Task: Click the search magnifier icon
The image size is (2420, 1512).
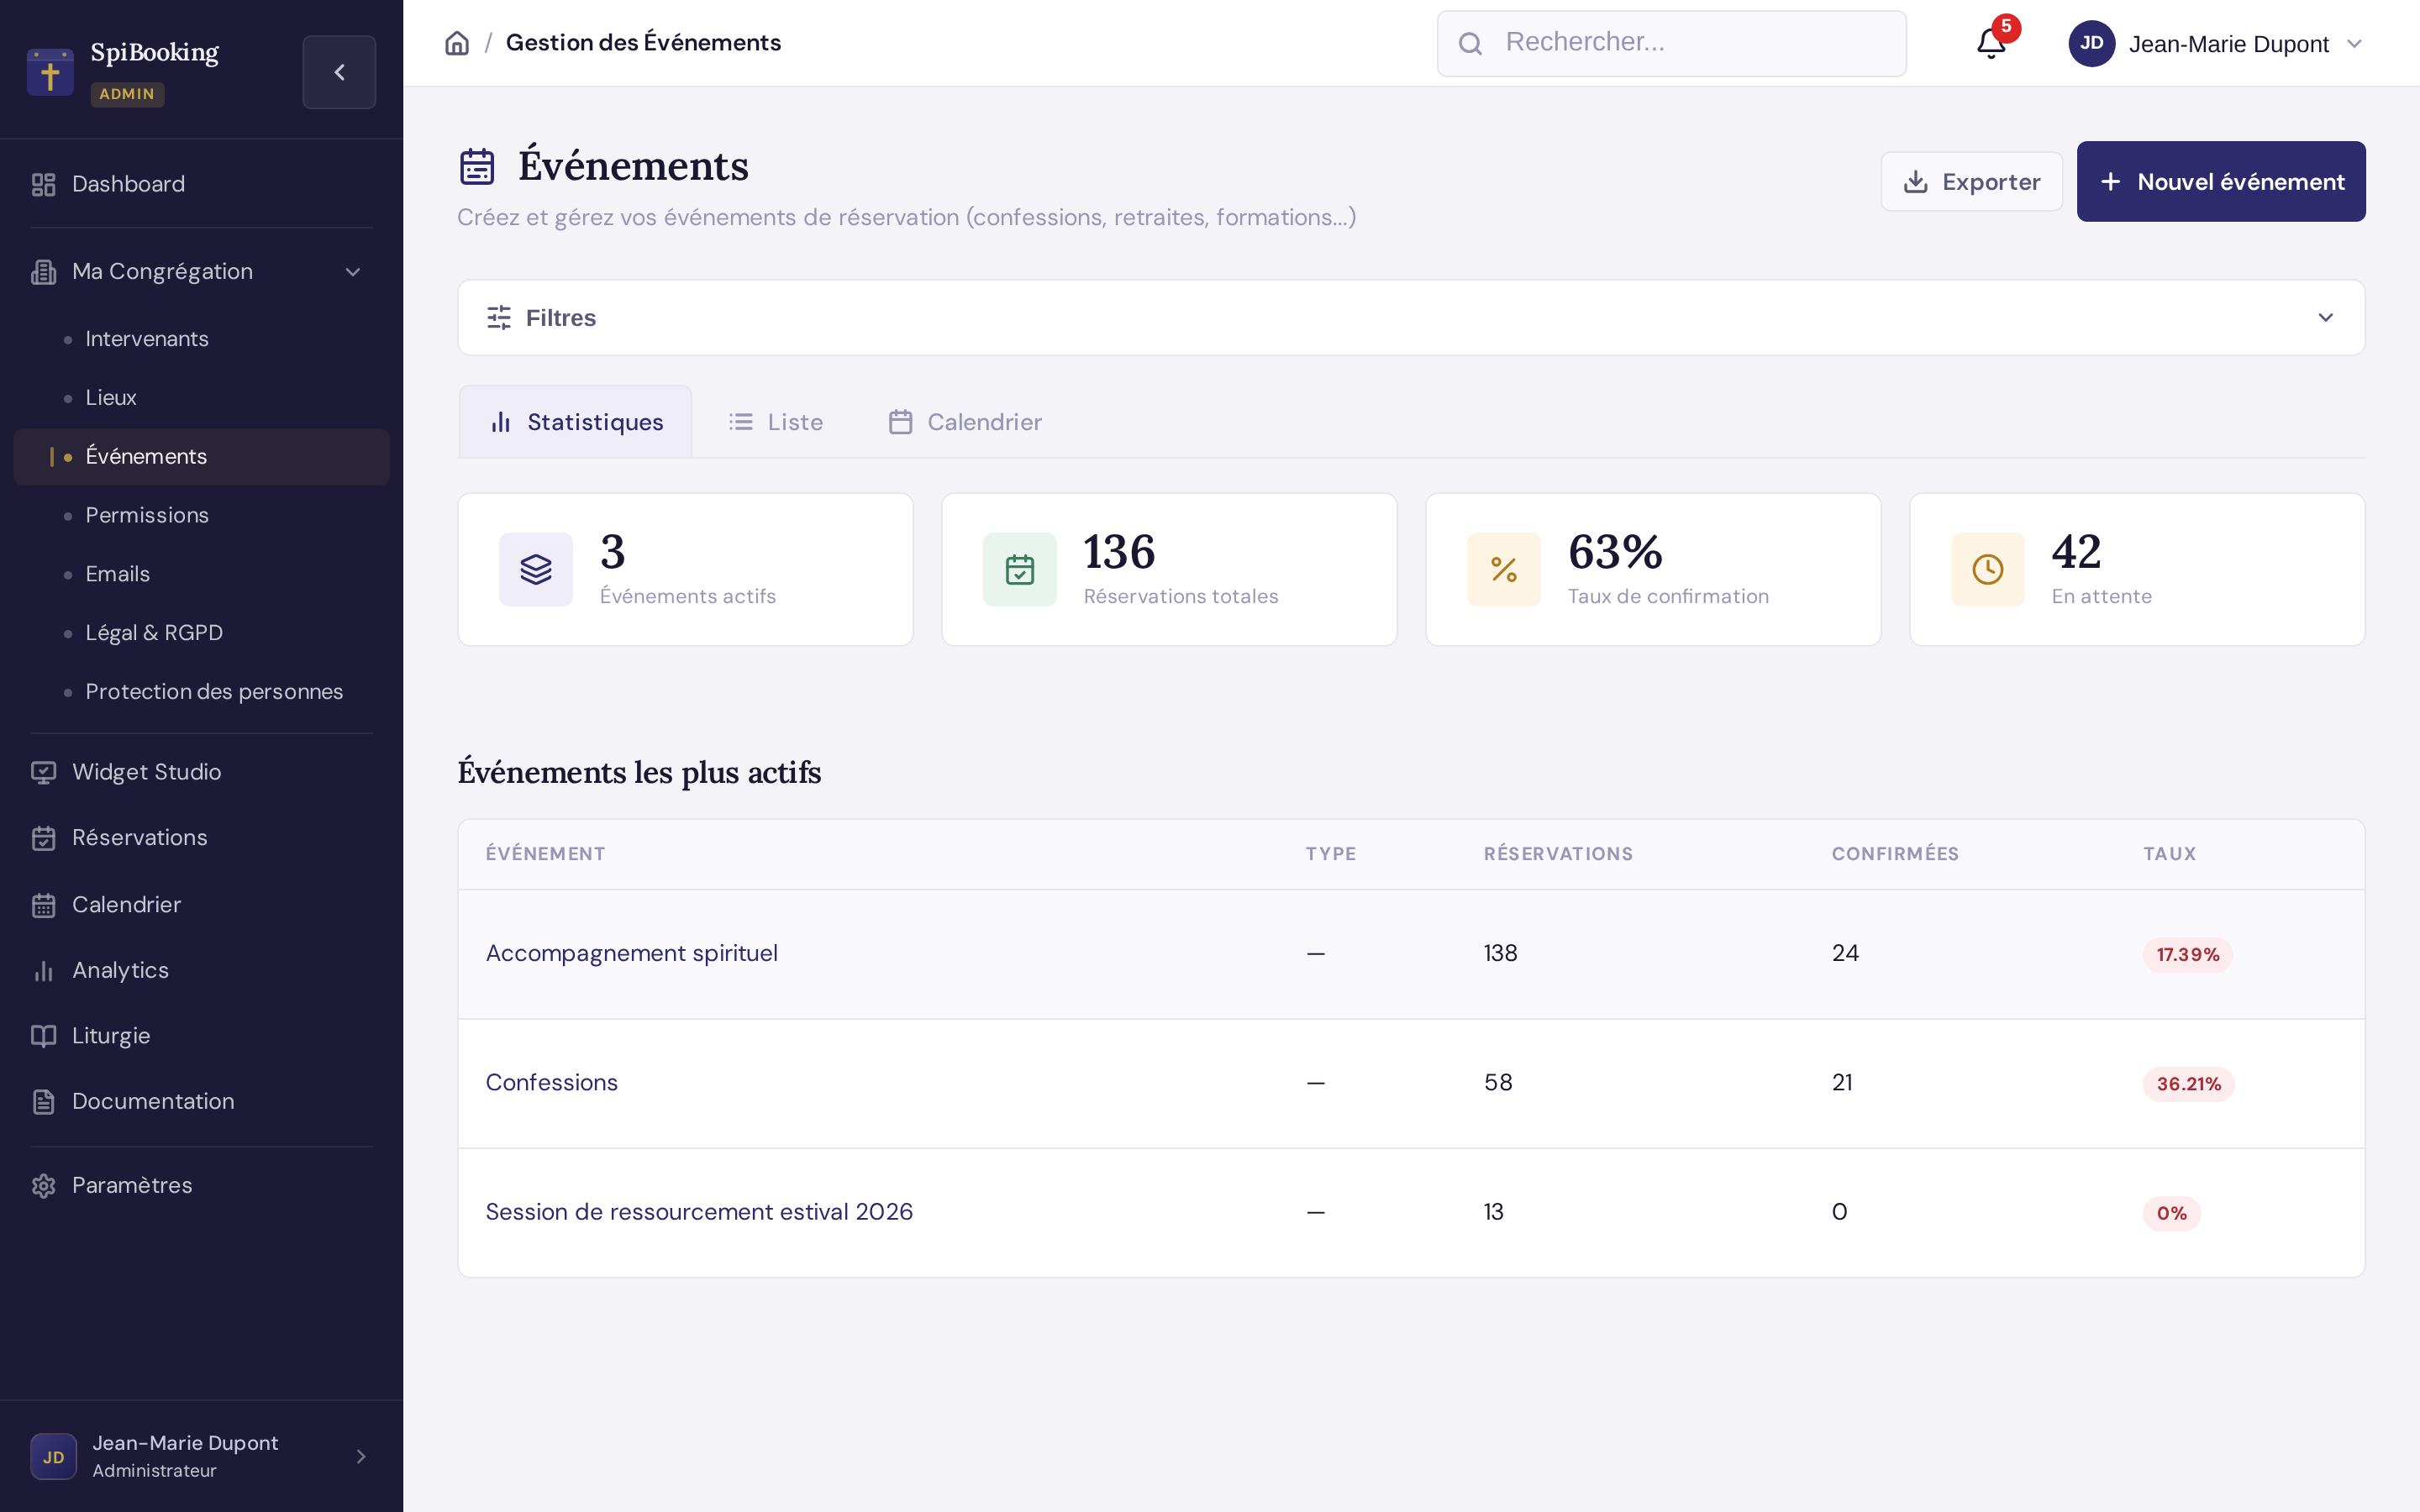Action: [1470, 43]
